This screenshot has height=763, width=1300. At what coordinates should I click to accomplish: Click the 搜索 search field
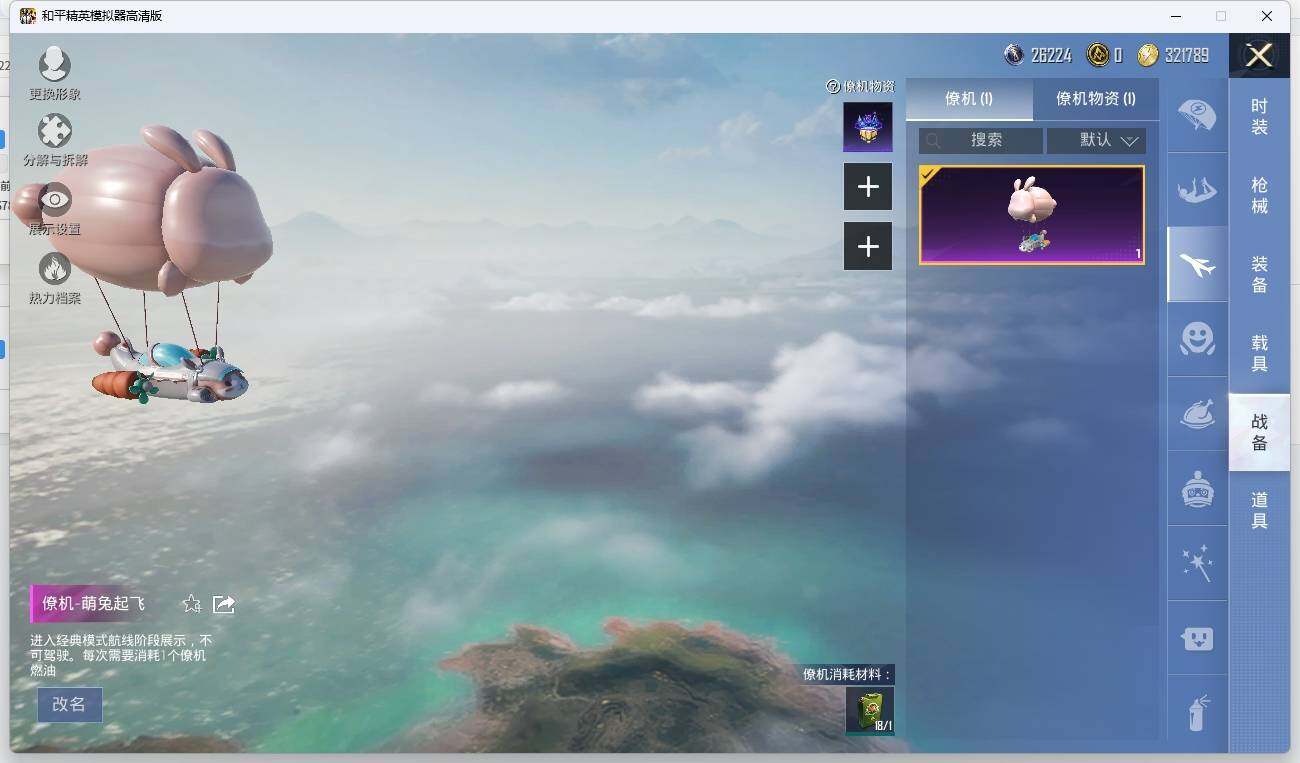click(x=981, y=141)
